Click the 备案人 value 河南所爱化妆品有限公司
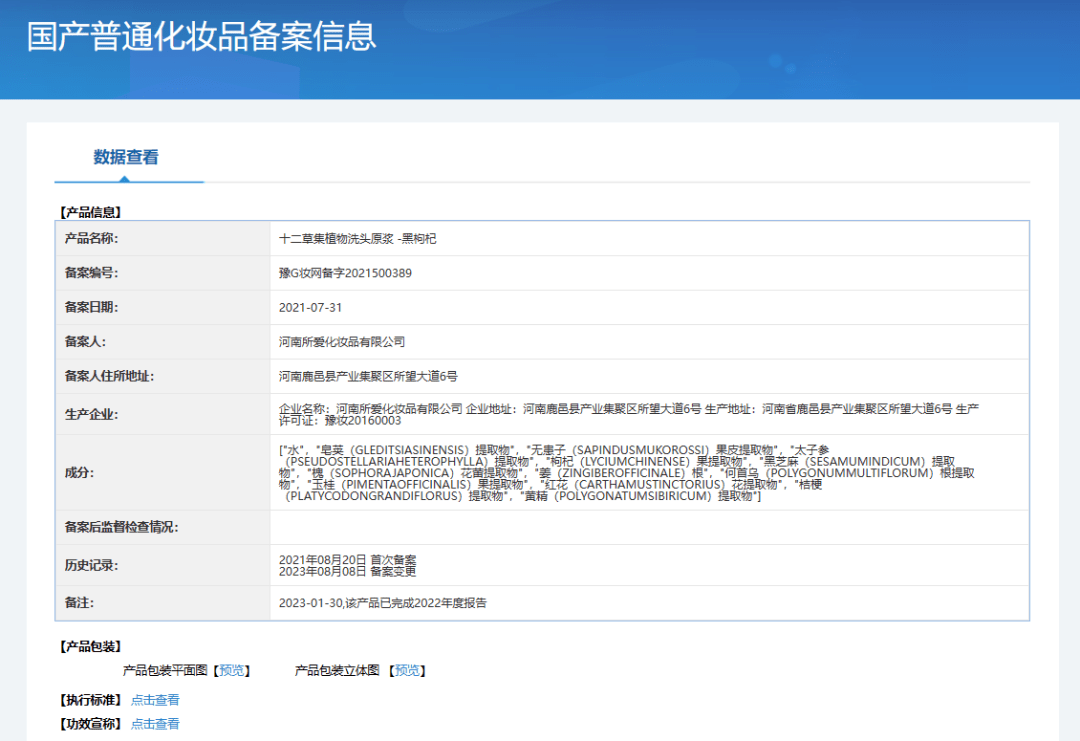1080x741 pixels. click(x=342, y=342)
